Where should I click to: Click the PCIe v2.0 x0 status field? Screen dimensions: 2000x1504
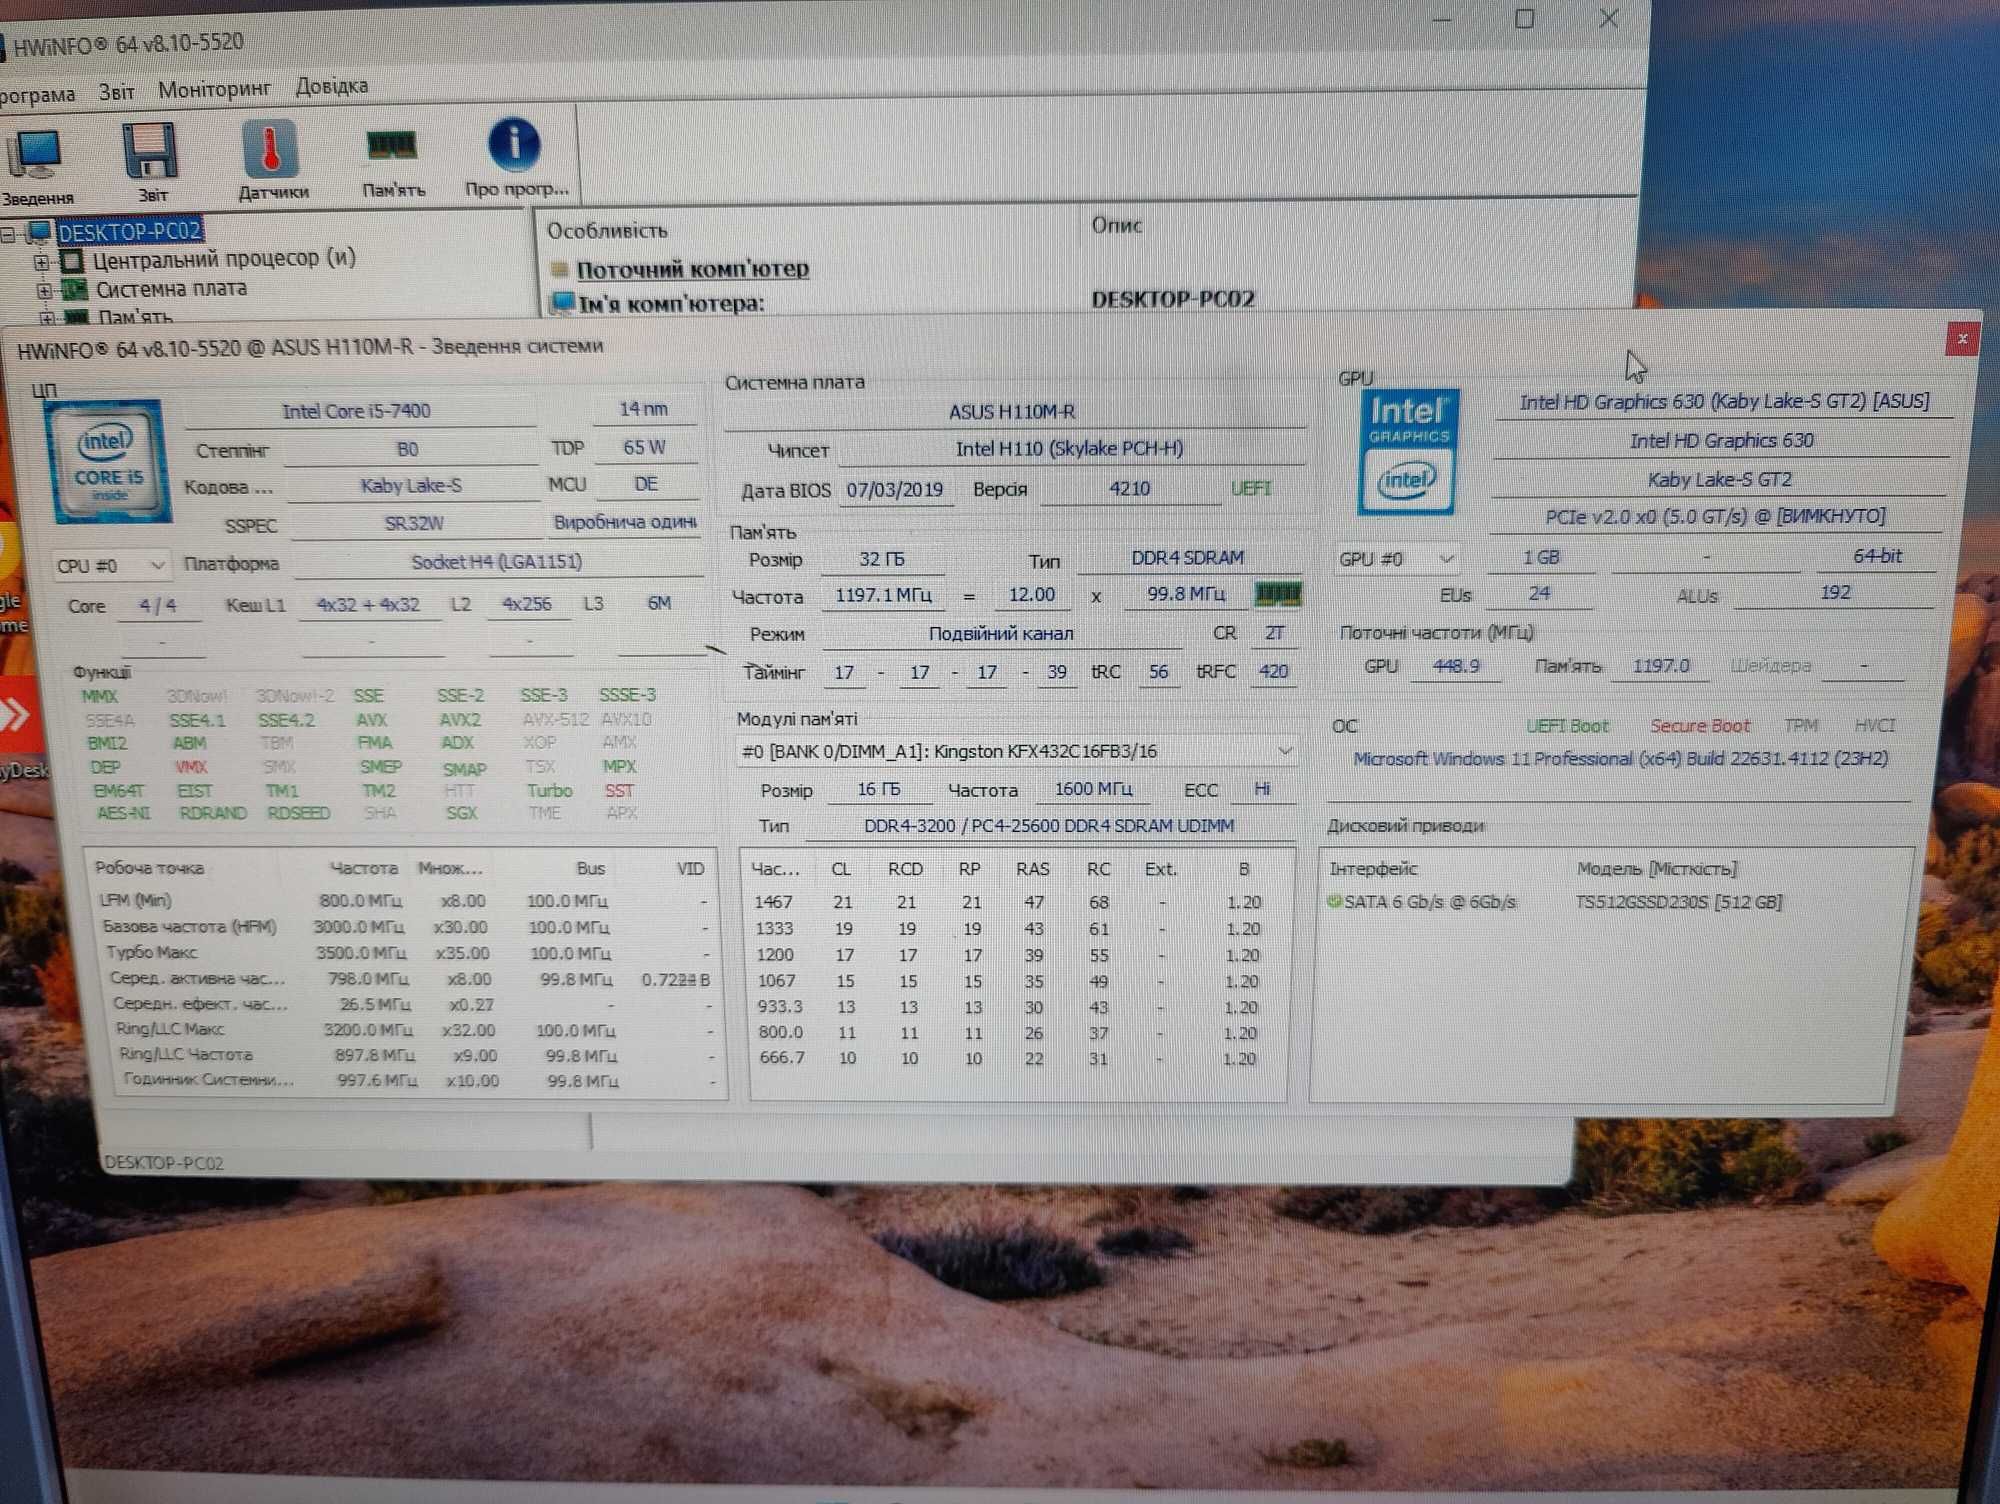click(x=1715, y=517)
